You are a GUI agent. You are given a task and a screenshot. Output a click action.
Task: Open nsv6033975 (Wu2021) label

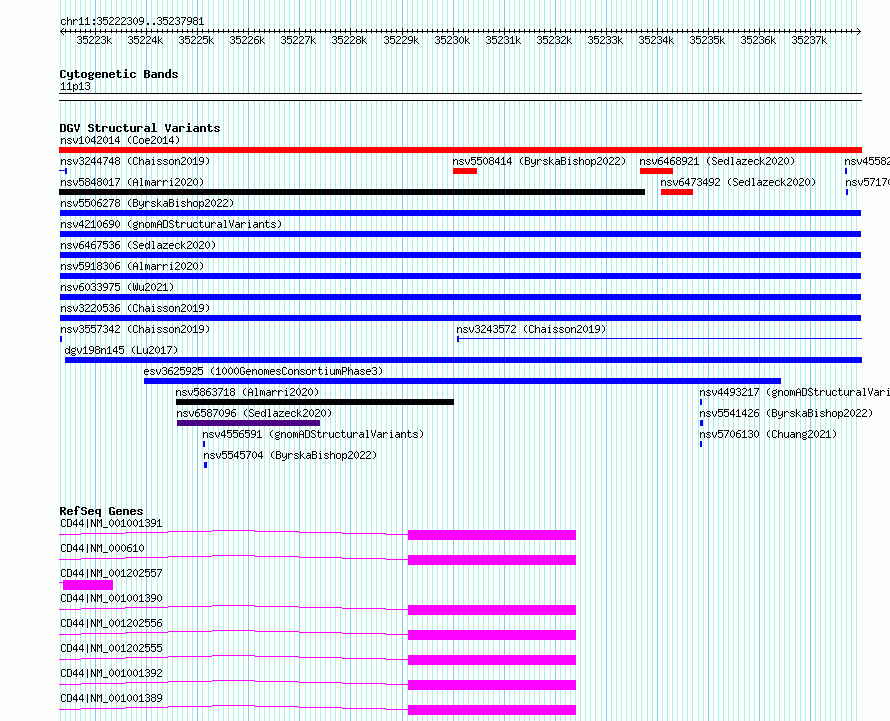[117, 287]
